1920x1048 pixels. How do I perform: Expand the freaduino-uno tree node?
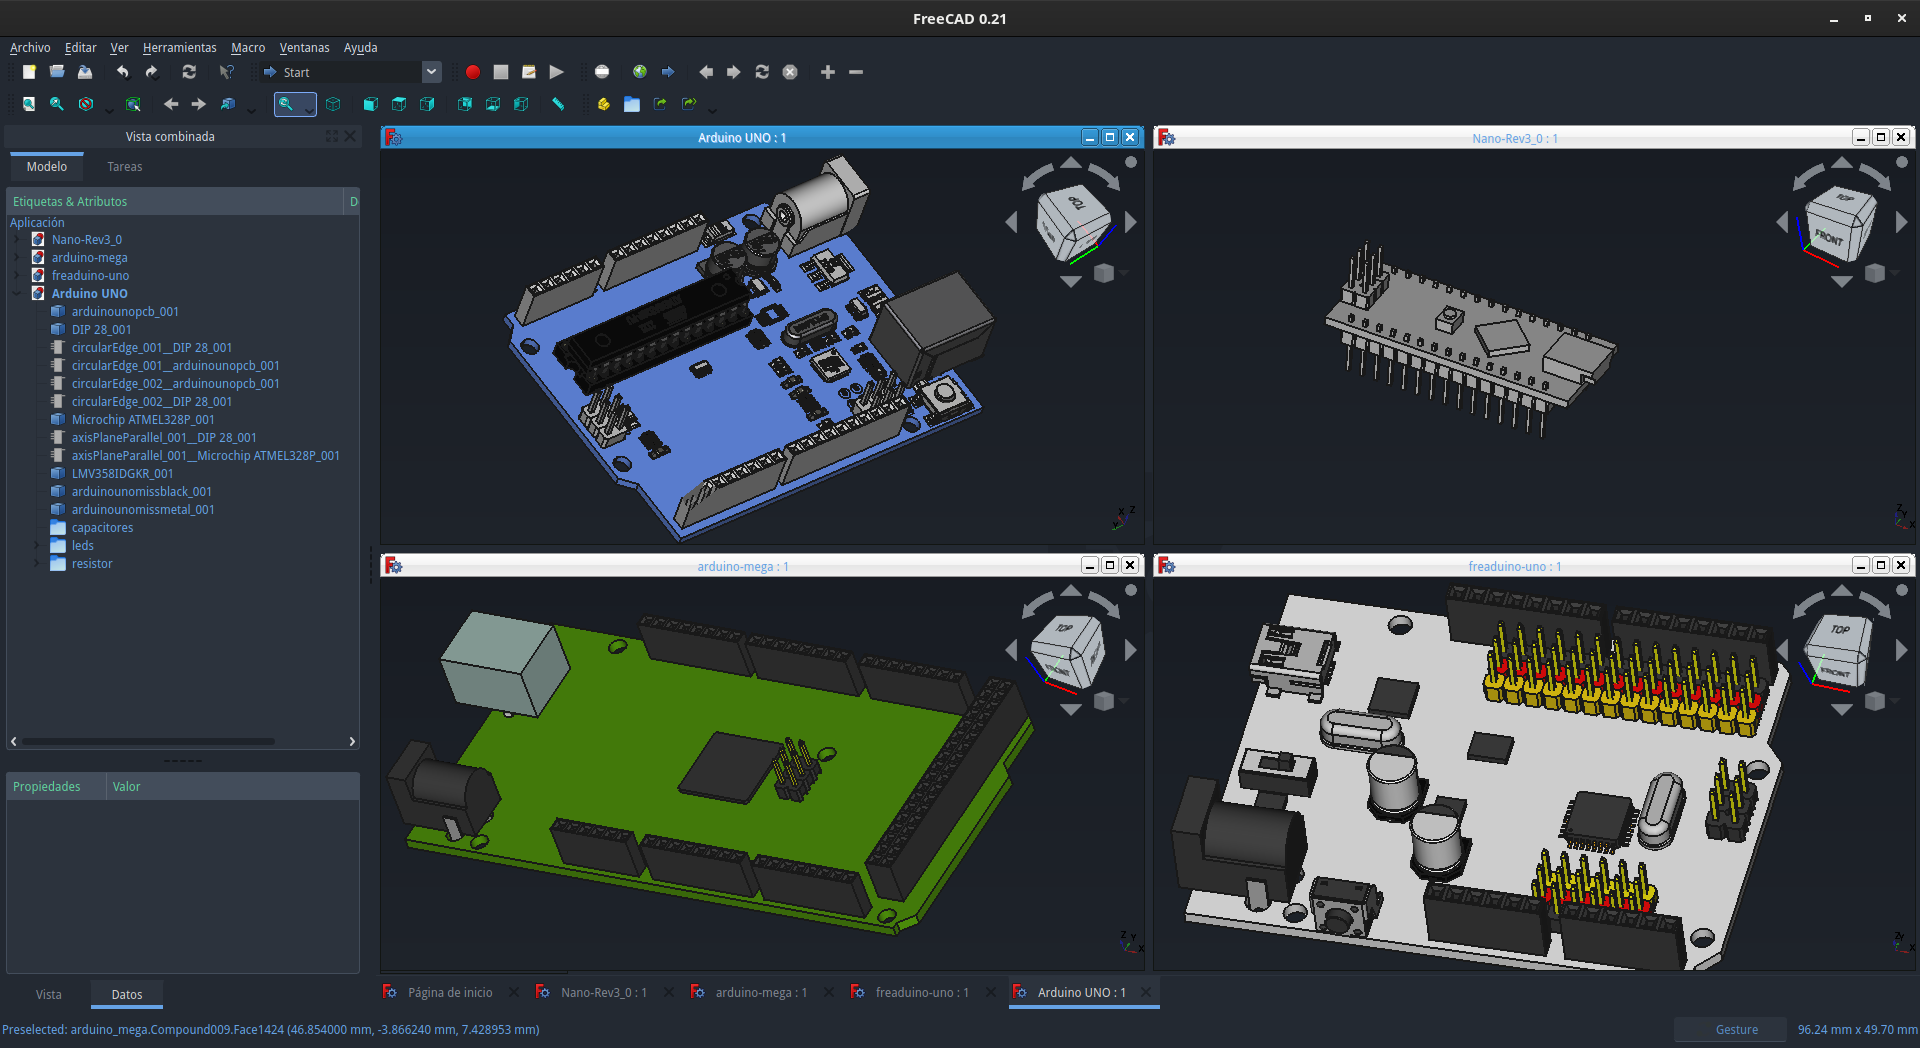pos(17,276)
